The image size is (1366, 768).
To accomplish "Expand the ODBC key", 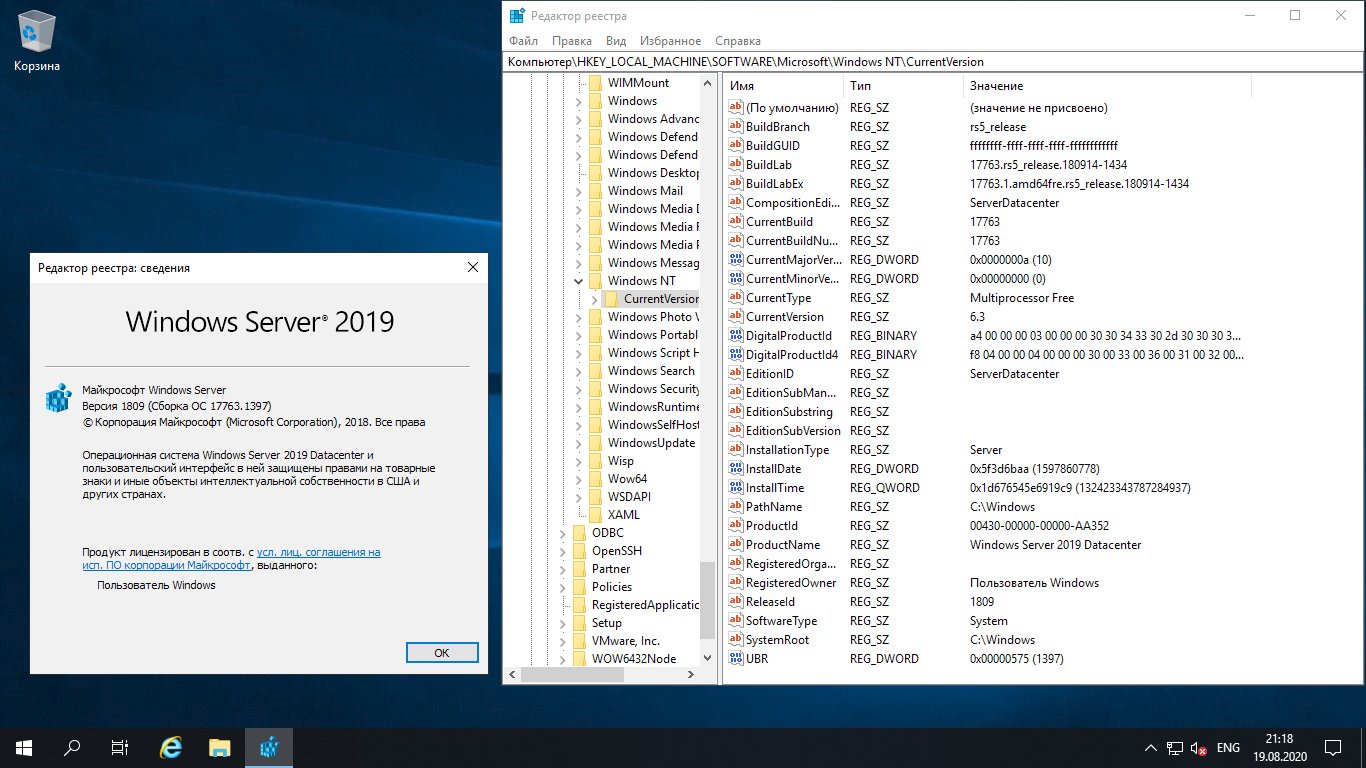I will [x=562, y=533].
